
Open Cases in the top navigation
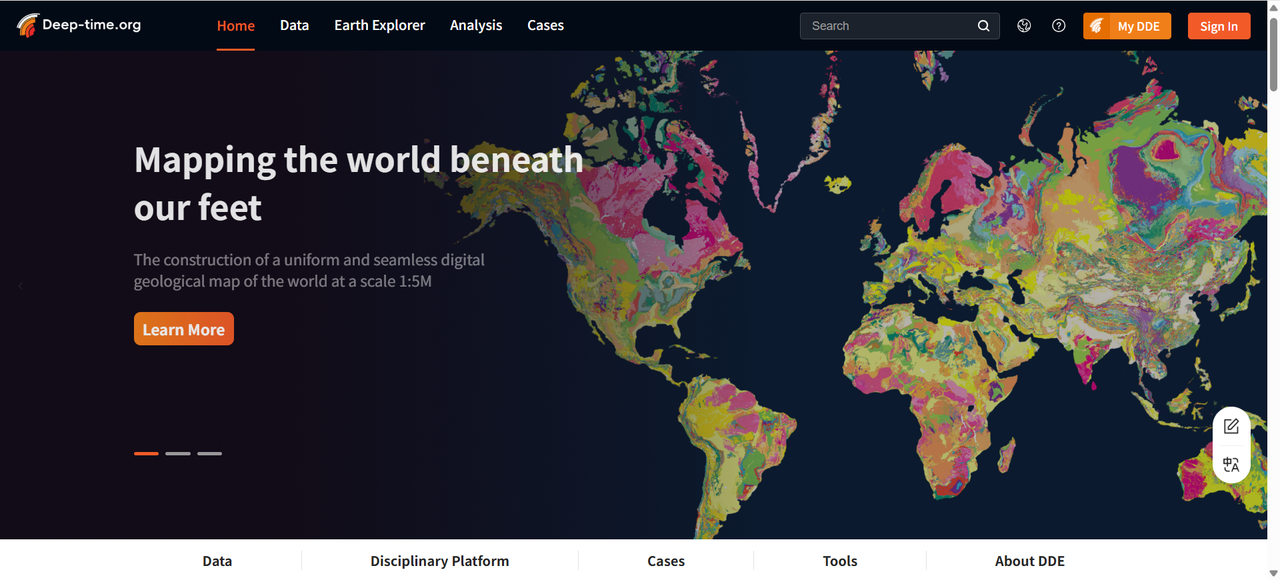(545, 25)
